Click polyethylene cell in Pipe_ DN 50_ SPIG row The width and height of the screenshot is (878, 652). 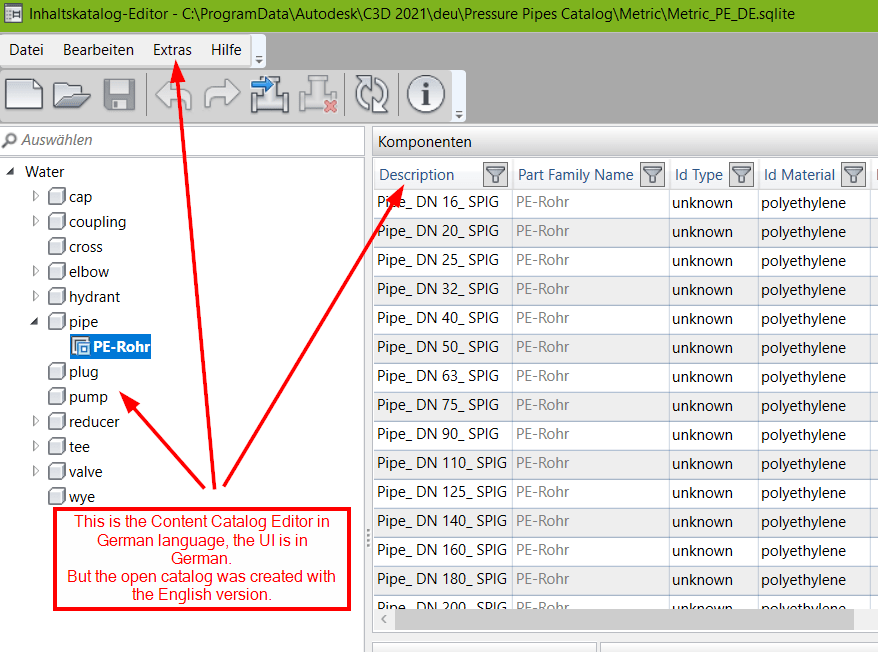tap(803, 348)
